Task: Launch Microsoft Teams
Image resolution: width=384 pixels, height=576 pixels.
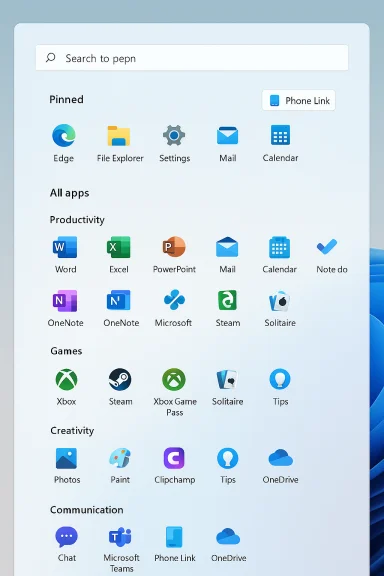Action: click(121, 549)
